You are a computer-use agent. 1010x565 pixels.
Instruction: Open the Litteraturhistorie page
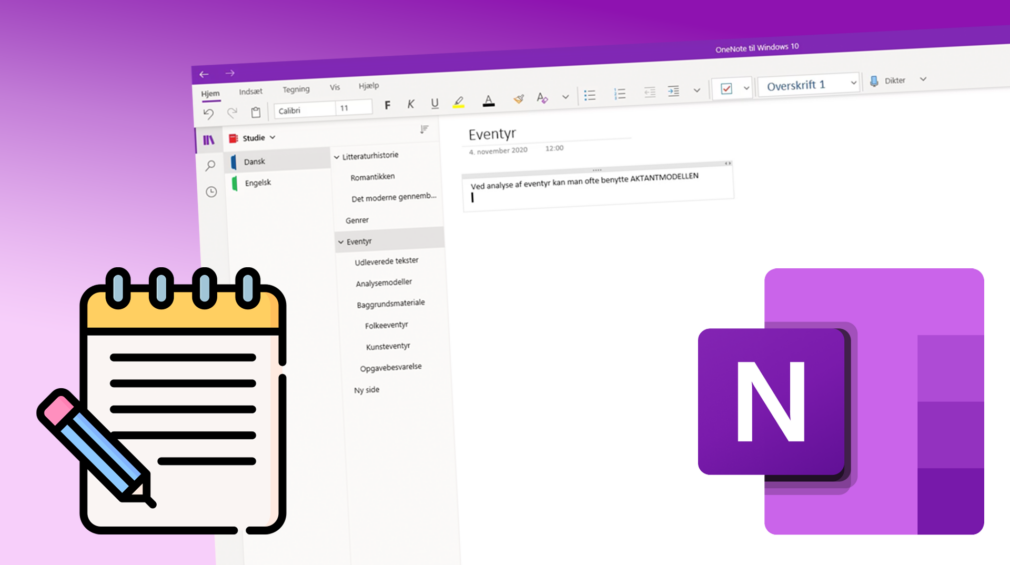[x=370, y=155]
